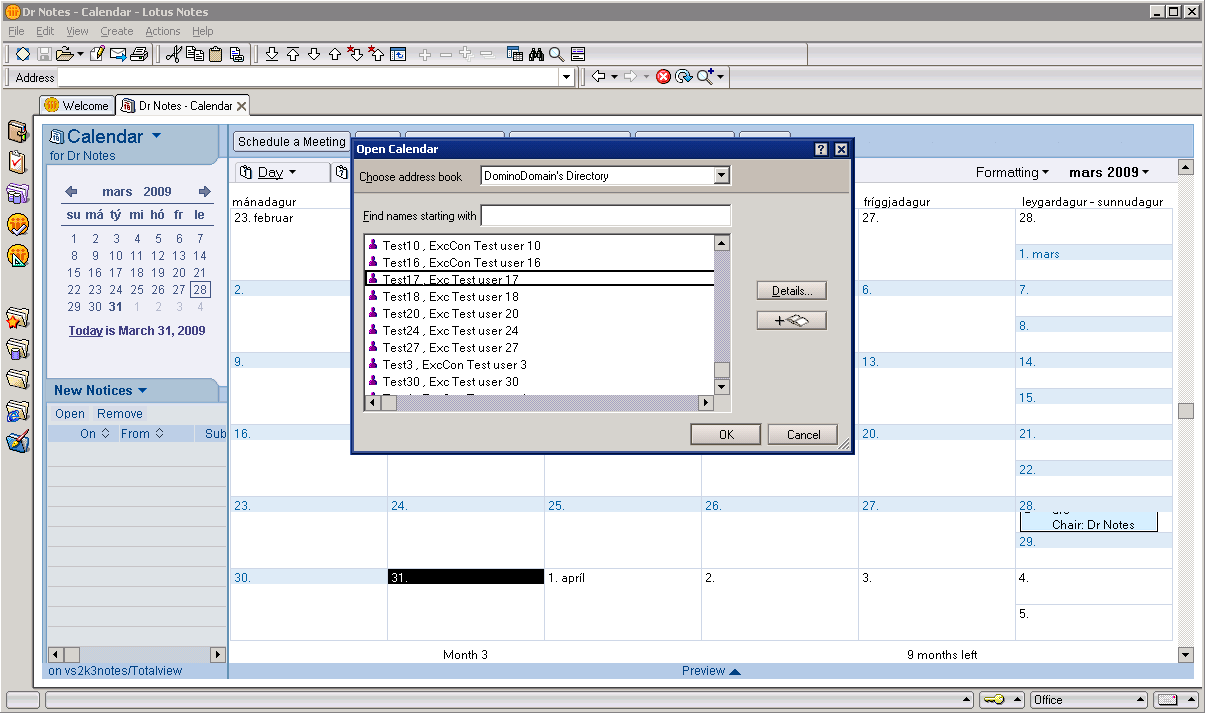Viewport: 1205px width, 713px height.
Task: Go to previous month in mini calendar
Action: tap(71, 192)
